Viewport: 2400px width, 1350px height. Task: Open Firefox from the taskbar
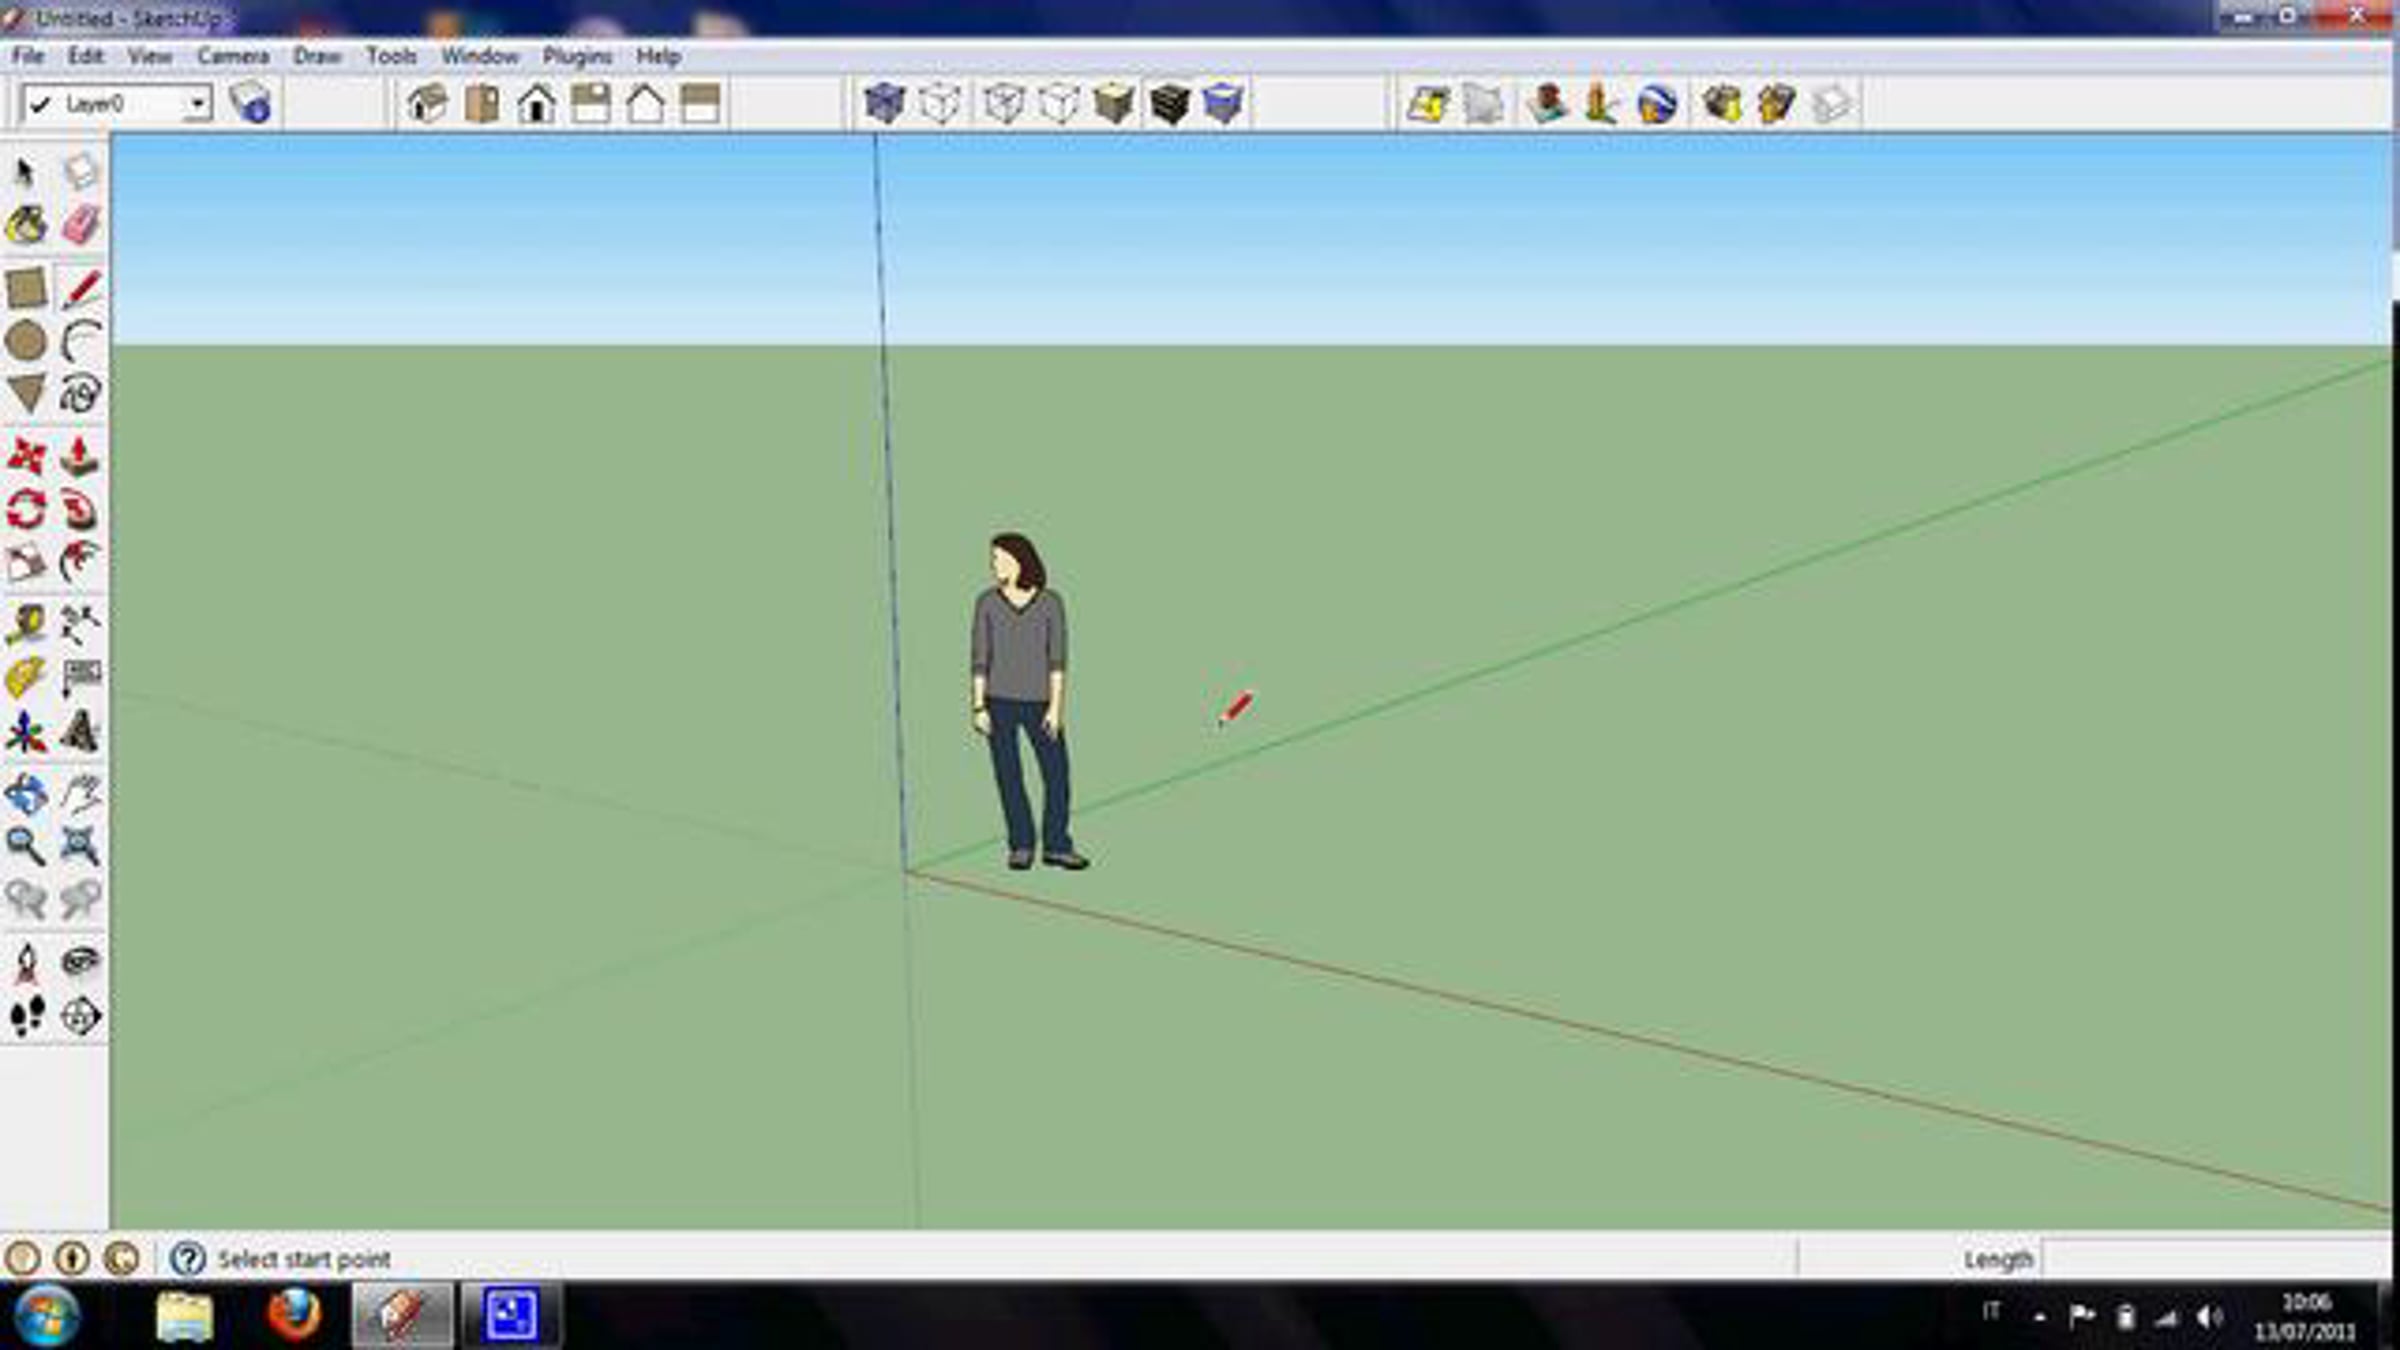tap(294, 1315)
